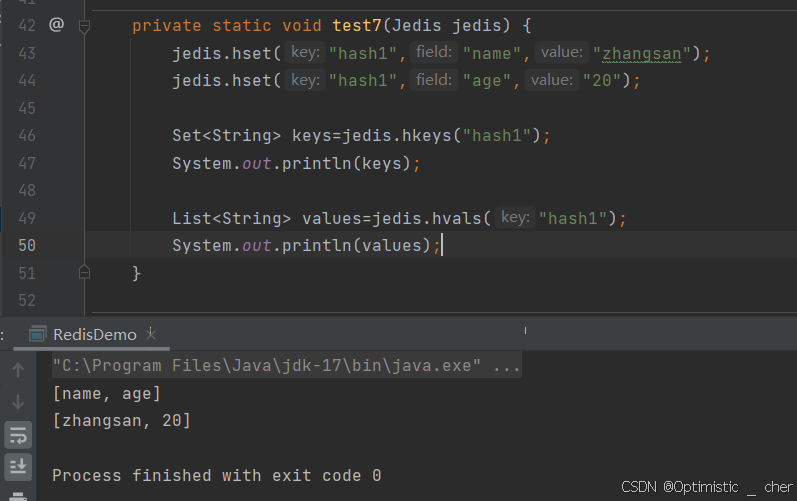797x501 pixels.
Task: Click the "age" field string
Action: [486, 81]
